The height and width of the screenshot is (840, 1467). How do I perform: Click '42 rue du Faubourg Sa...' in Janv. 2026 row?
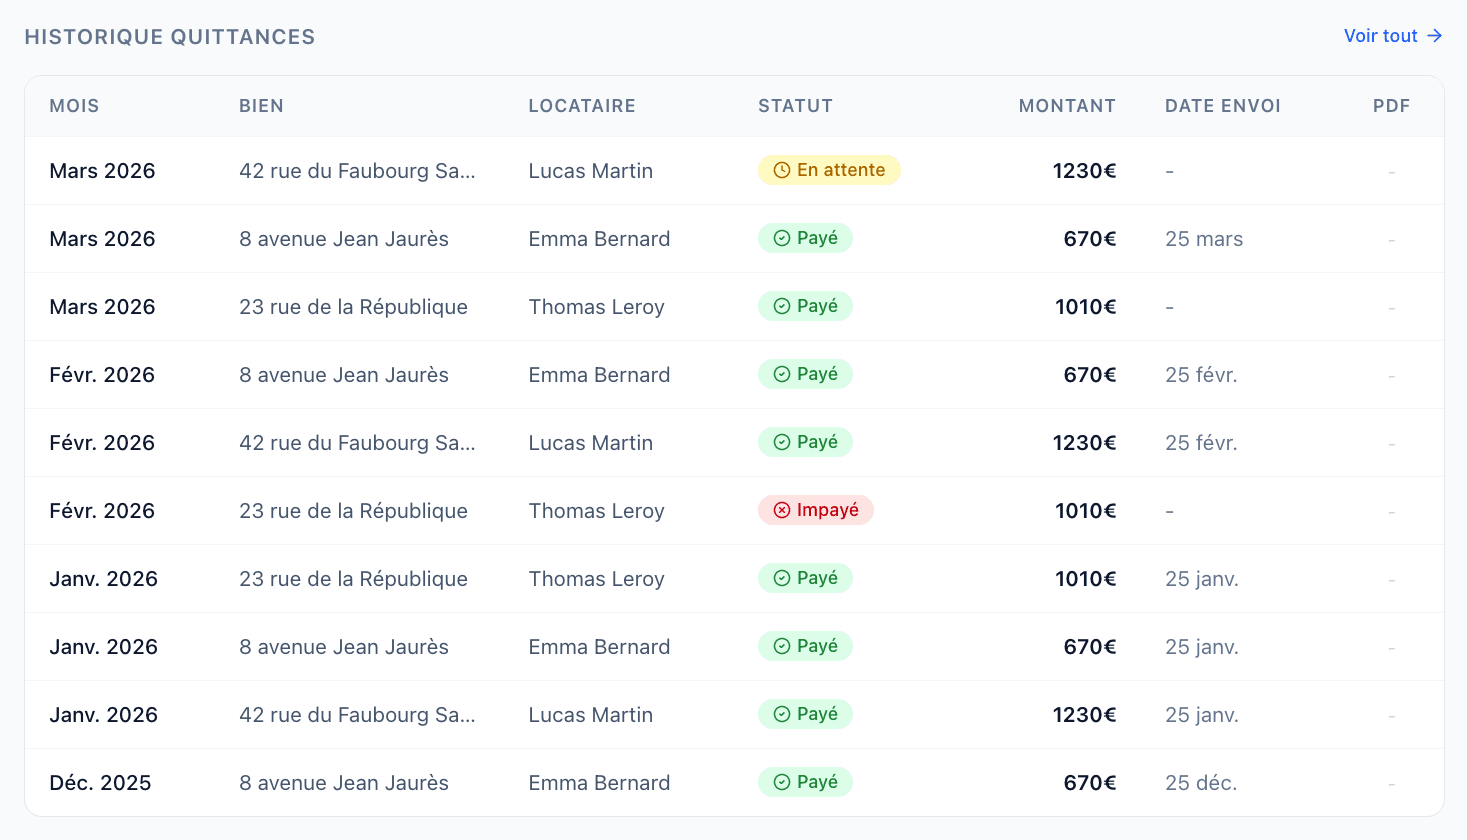357,715
